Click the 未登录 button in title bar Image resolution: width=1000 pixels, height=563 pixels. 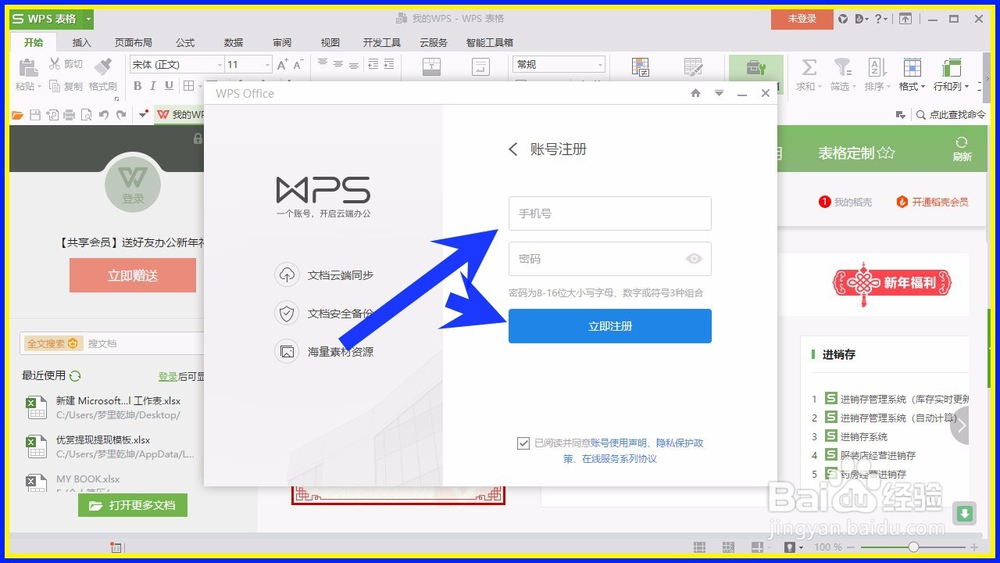click(802, 19)
